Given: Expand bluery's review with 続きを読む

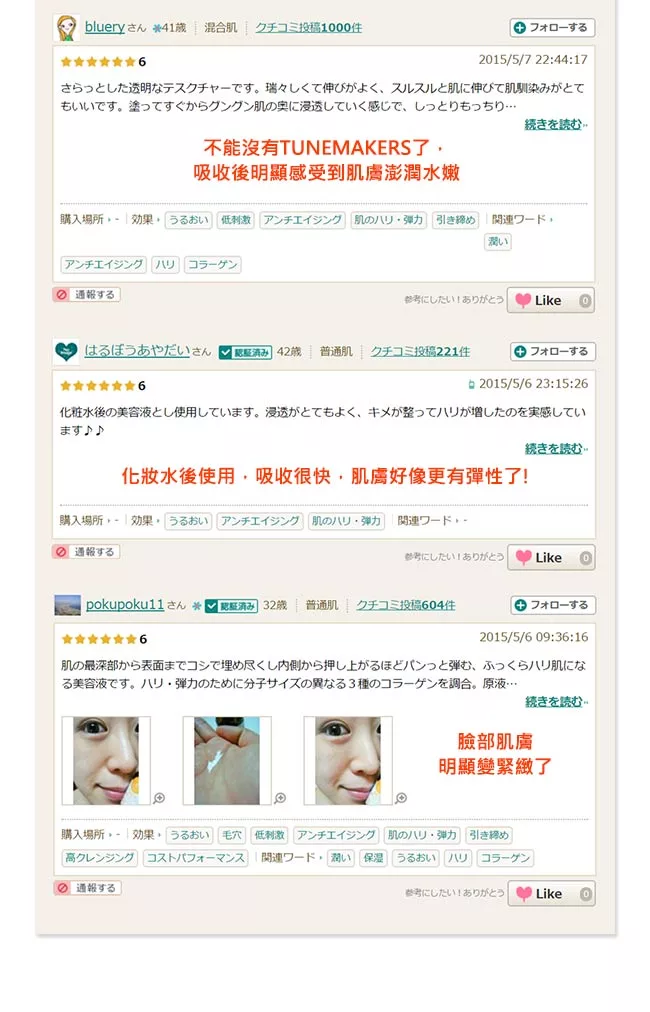Looking at the screenshot, I should tap(555, 124).
